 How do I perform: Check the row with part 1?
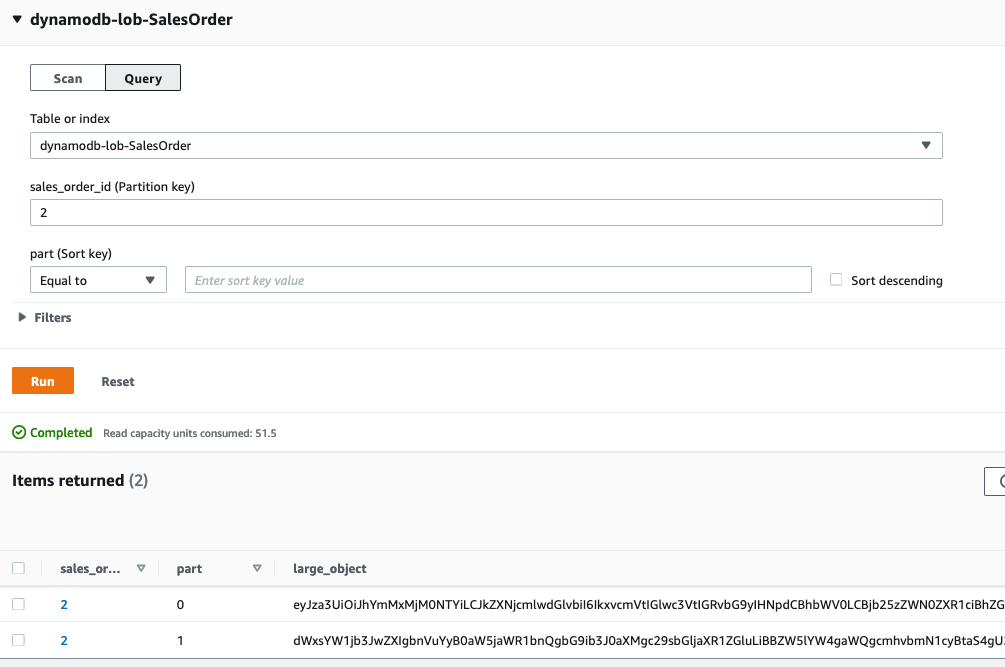[x=19, y=640]
